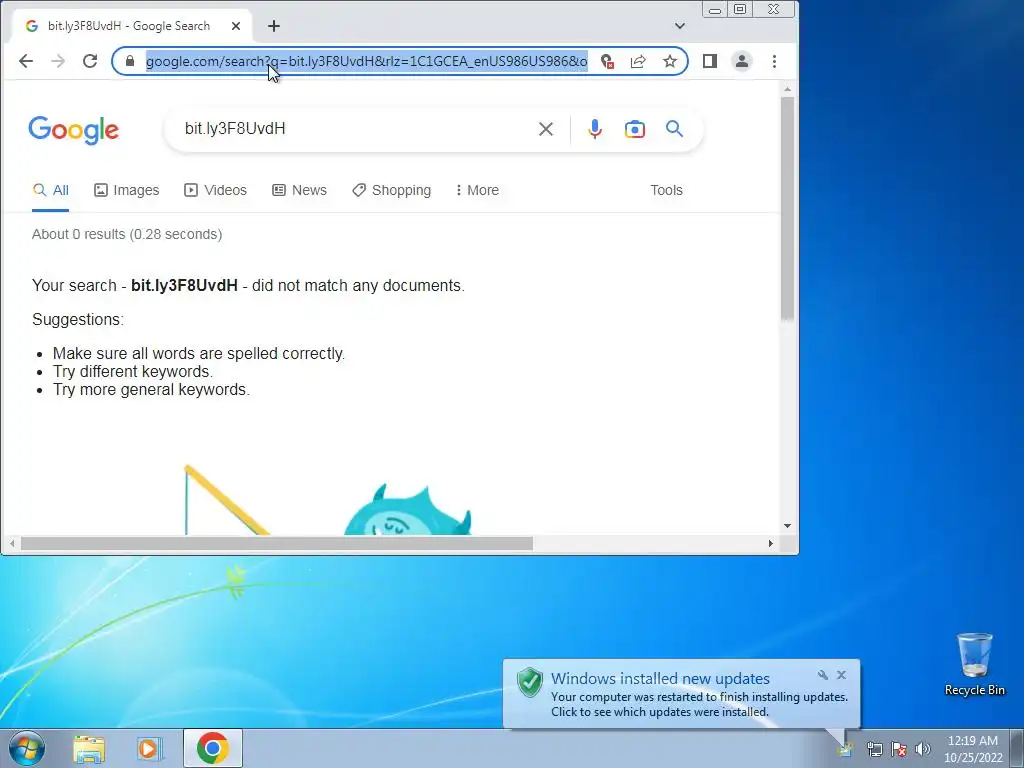Start voice search with the microphone

[x=594, y=129]
